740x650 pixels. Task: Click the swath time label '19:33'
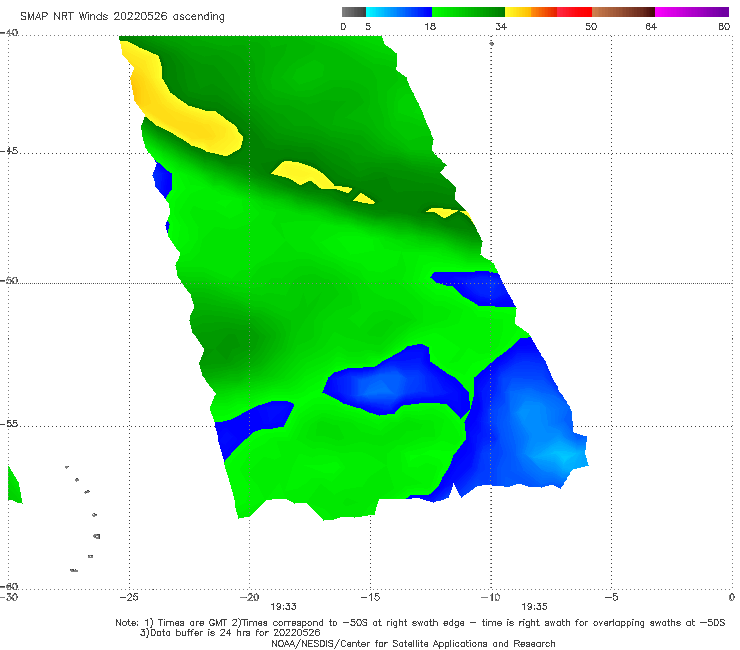[x=283, y=607]
